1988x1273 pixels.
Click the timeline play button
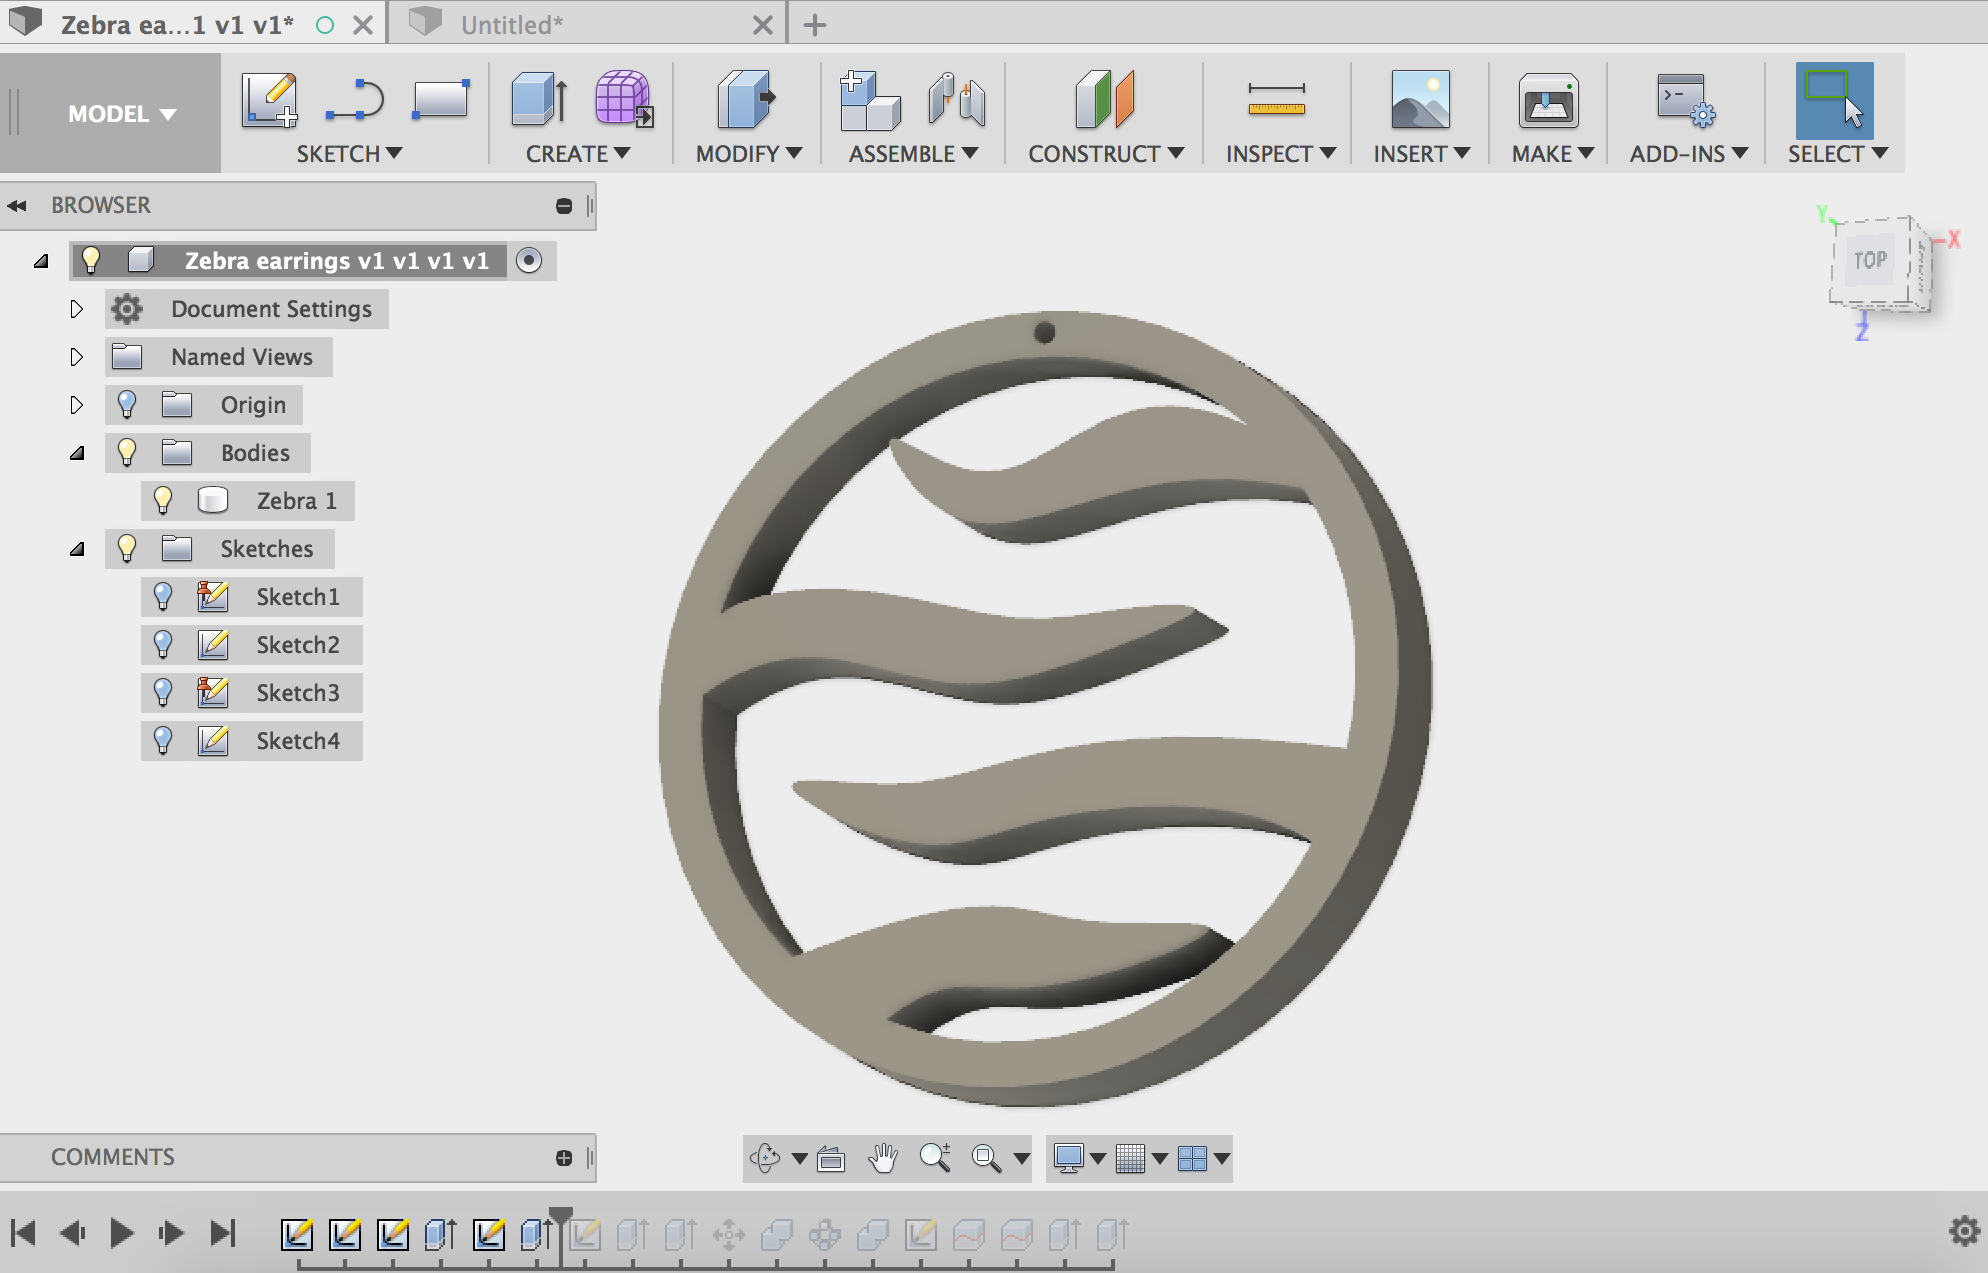pyautogui.click(x=121, y=1233)
